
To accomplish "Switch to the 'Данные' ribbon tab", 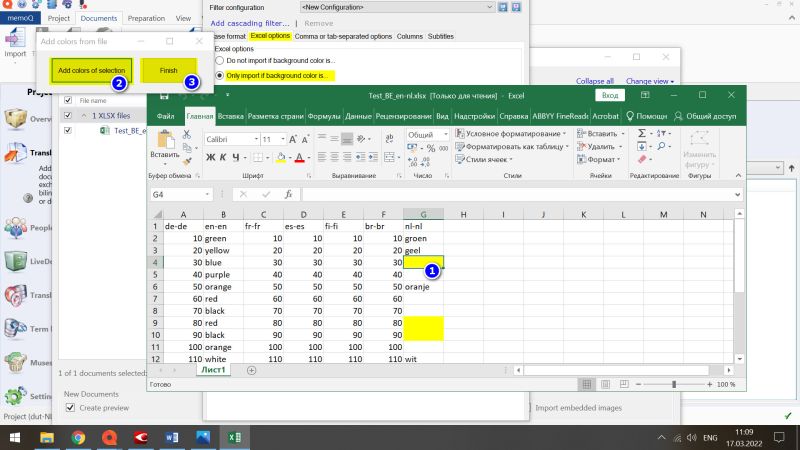I will (x=358, y=116).
